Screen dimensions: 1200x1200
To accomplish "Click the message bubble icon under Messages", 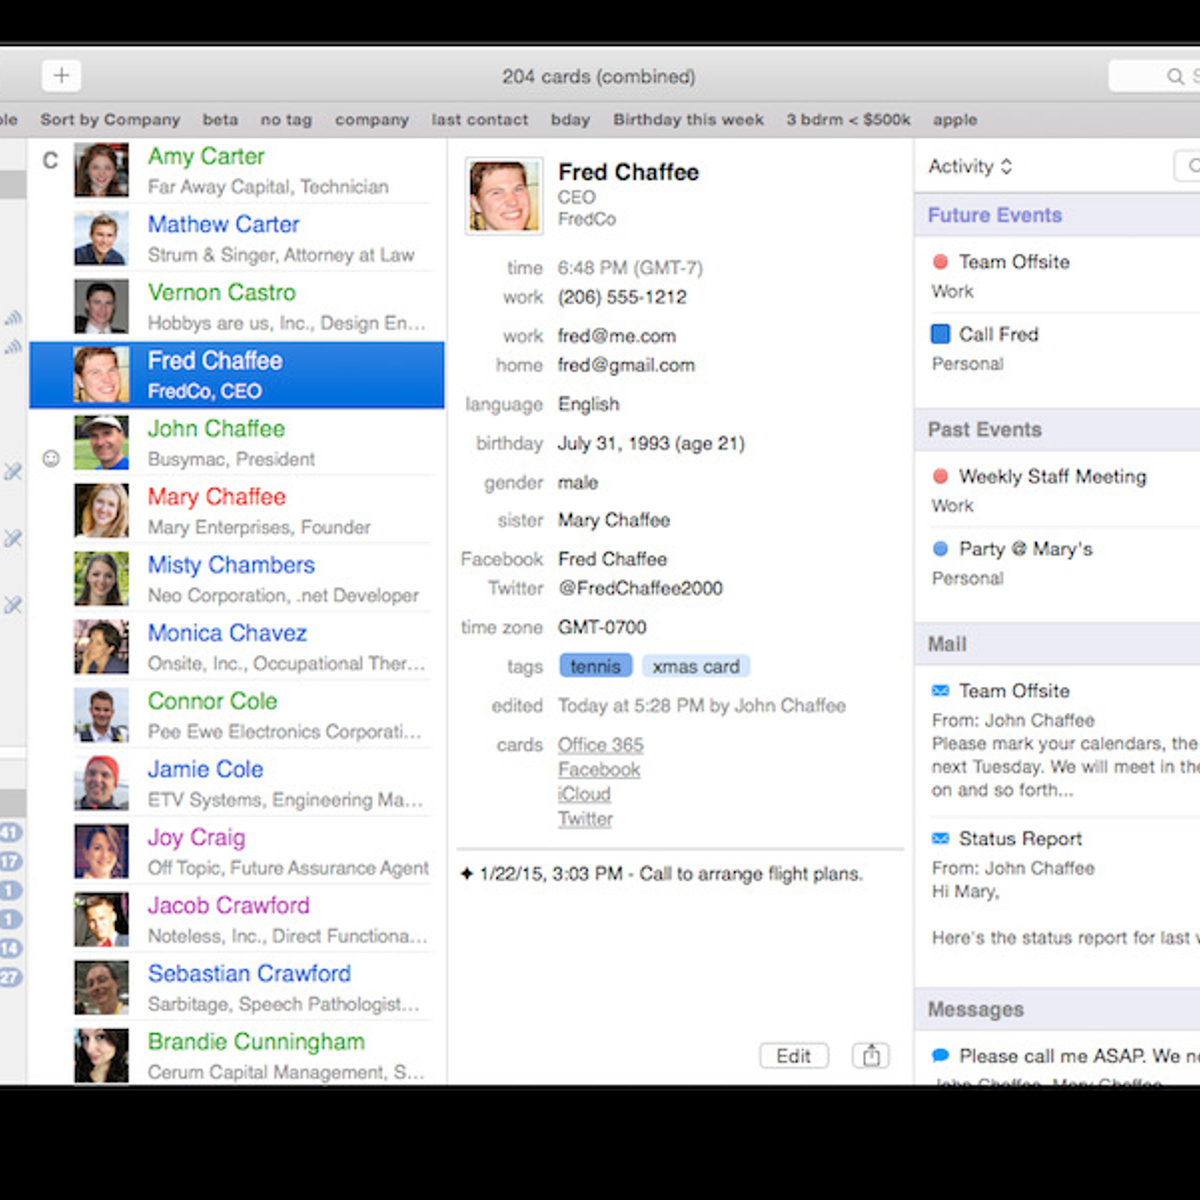I will tap(940, 1056).
